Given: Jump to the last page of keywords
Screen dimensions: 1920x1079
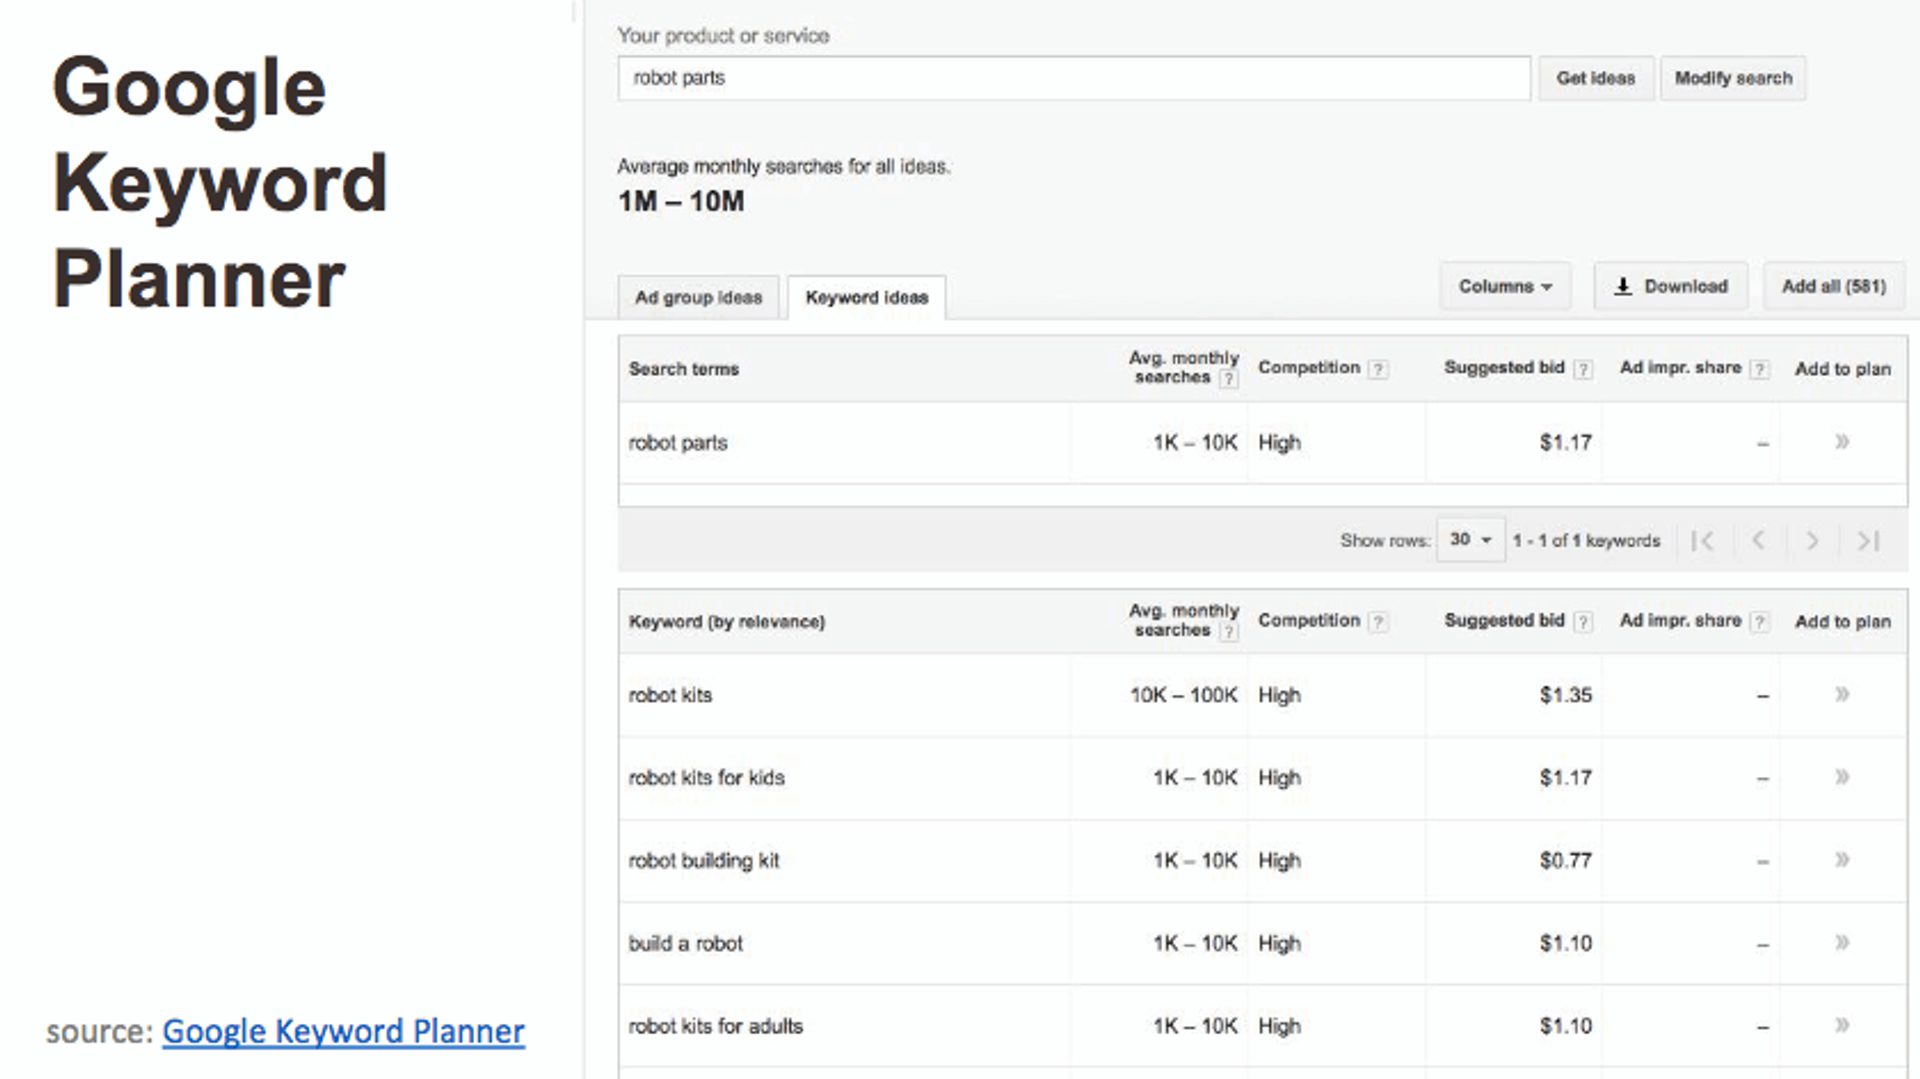Looking at the screenshot, I should pyautogui.click(x=1866, y=540).
